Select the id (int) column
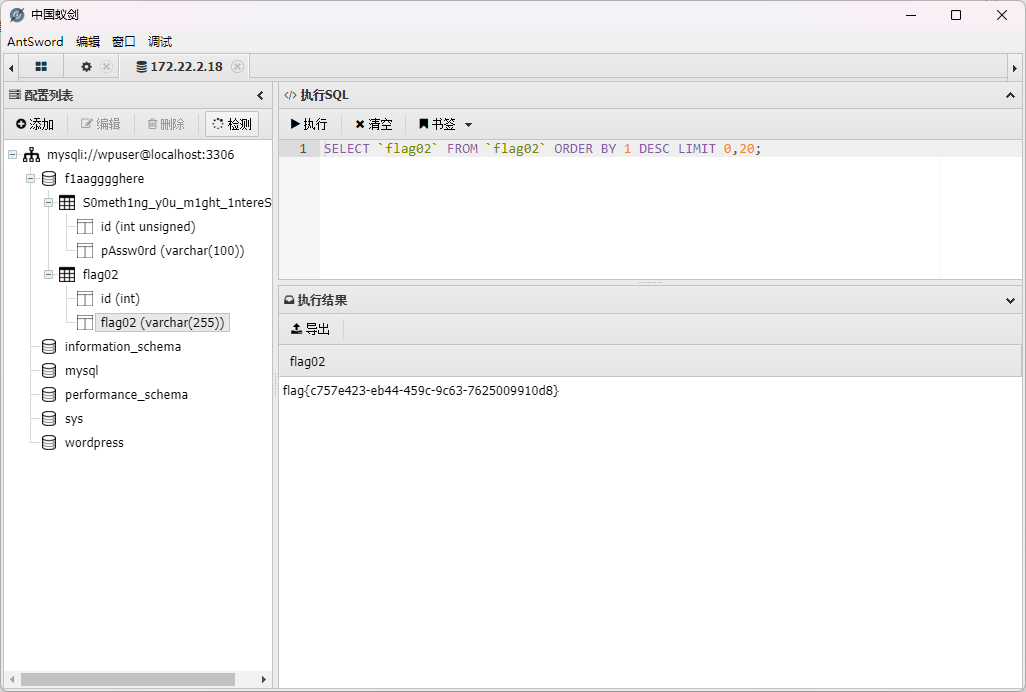Viewport: 1026px width, 692px height. pos(120,299)
